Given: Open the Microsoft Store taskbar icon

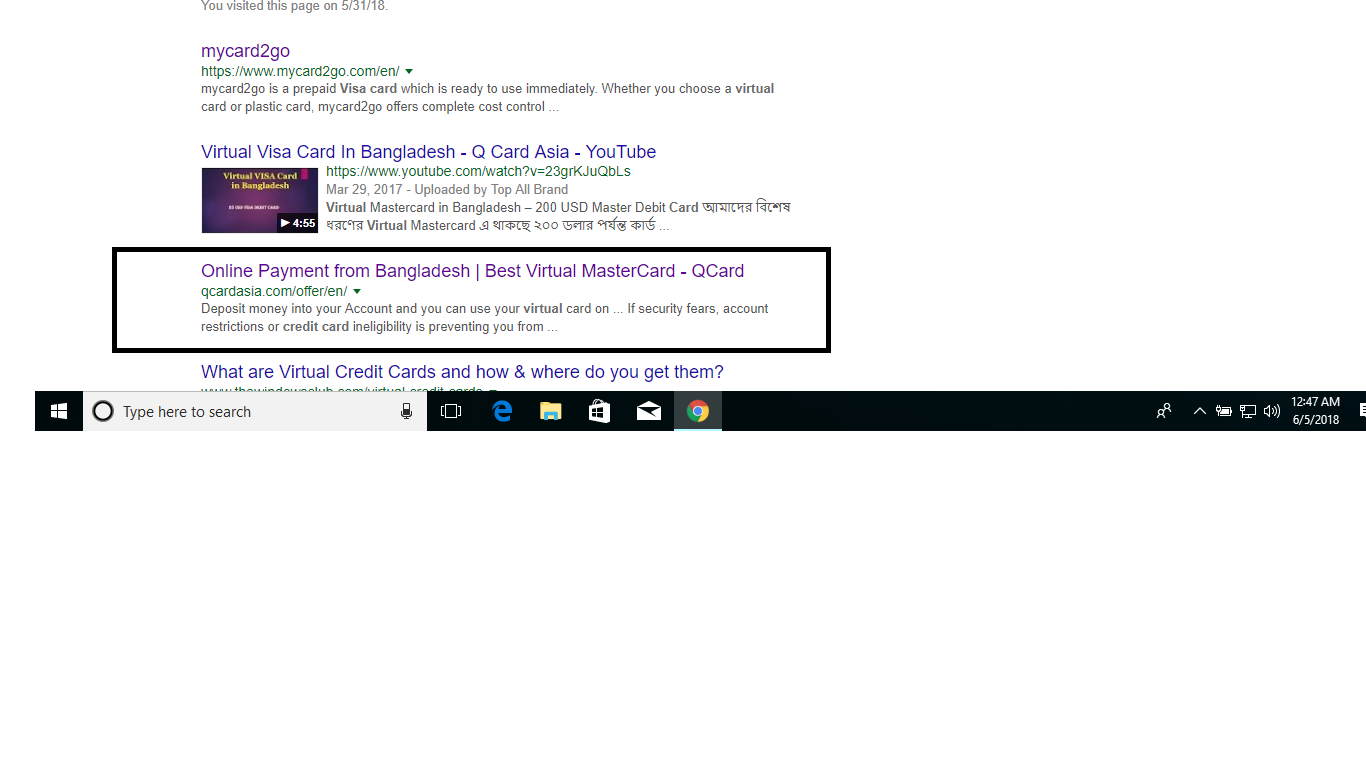Looking at the screenshot, I should click(x=600, y=411).
